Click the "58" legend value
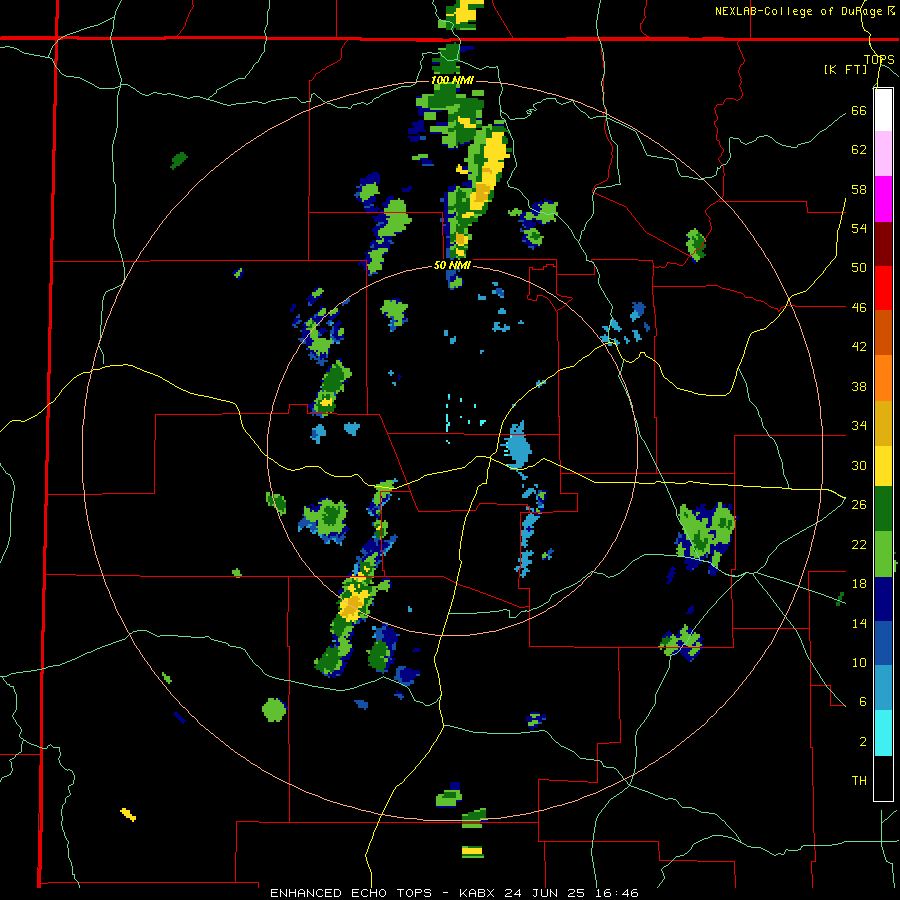Viewport: 900px width, 900px height. click(x=859, y=189)
